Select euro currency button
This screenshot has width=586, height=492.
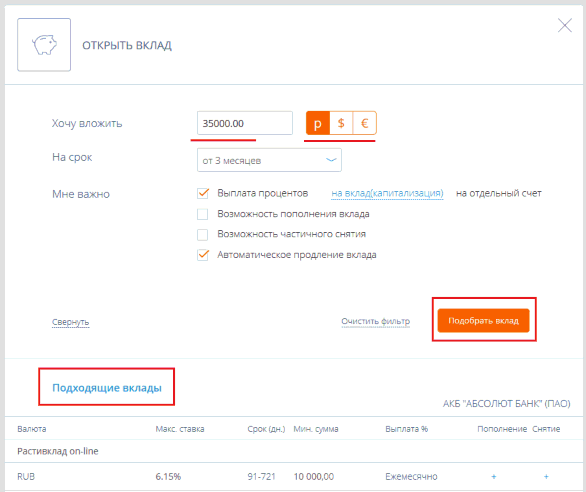365,123
